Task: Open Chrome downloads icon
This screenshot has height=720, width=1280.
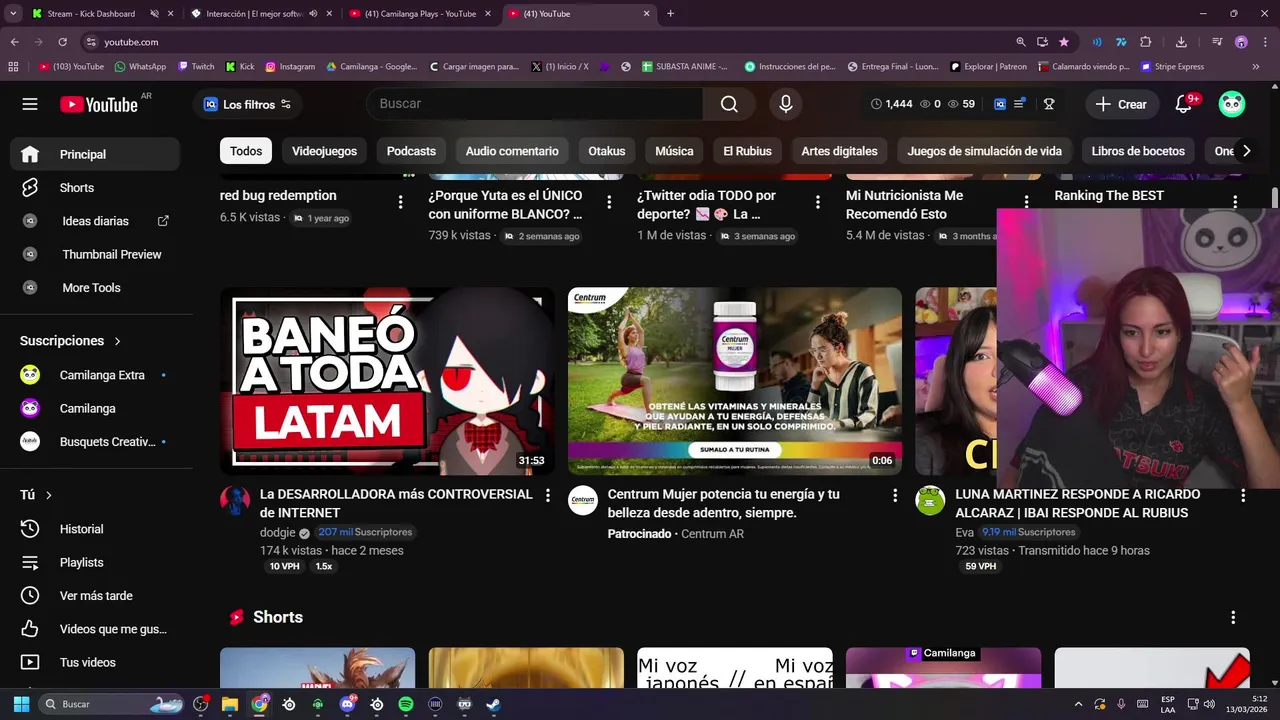Action: click(1181, 42)
